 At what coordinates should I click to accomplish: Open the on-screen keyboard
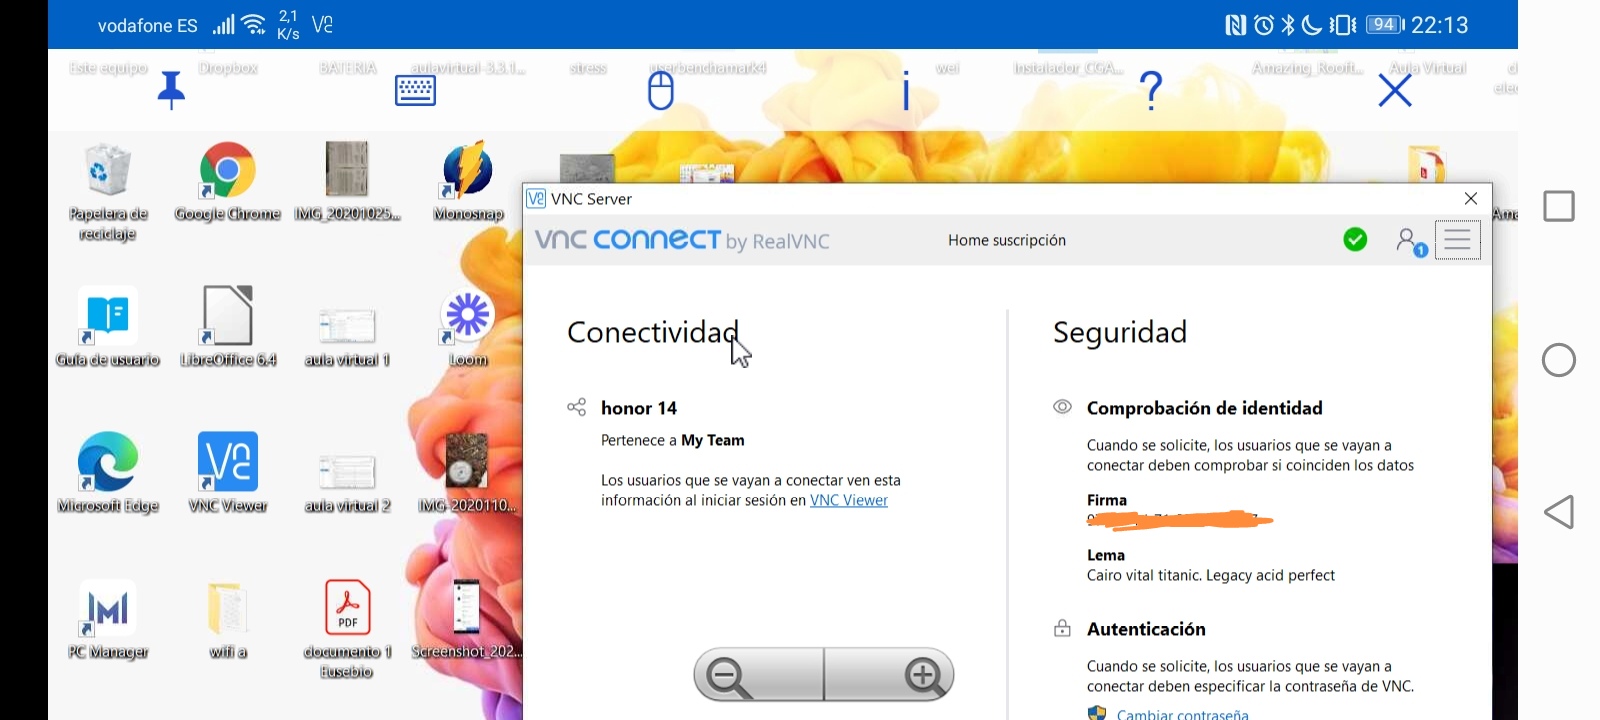point(415,91)
